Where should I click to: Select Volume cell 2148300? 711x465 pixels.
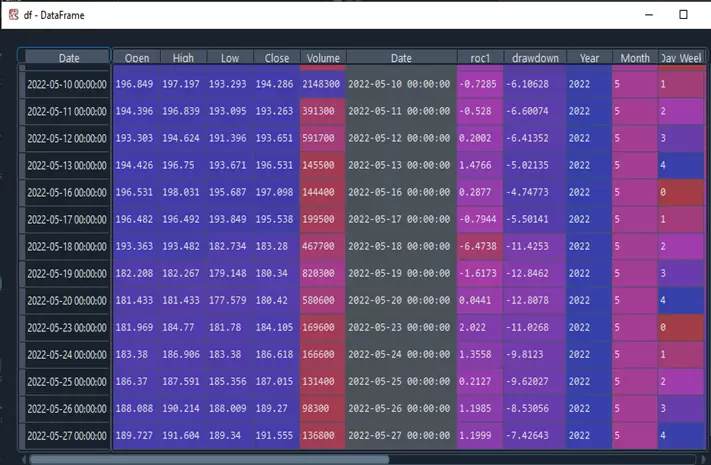(x=323, y=84)
